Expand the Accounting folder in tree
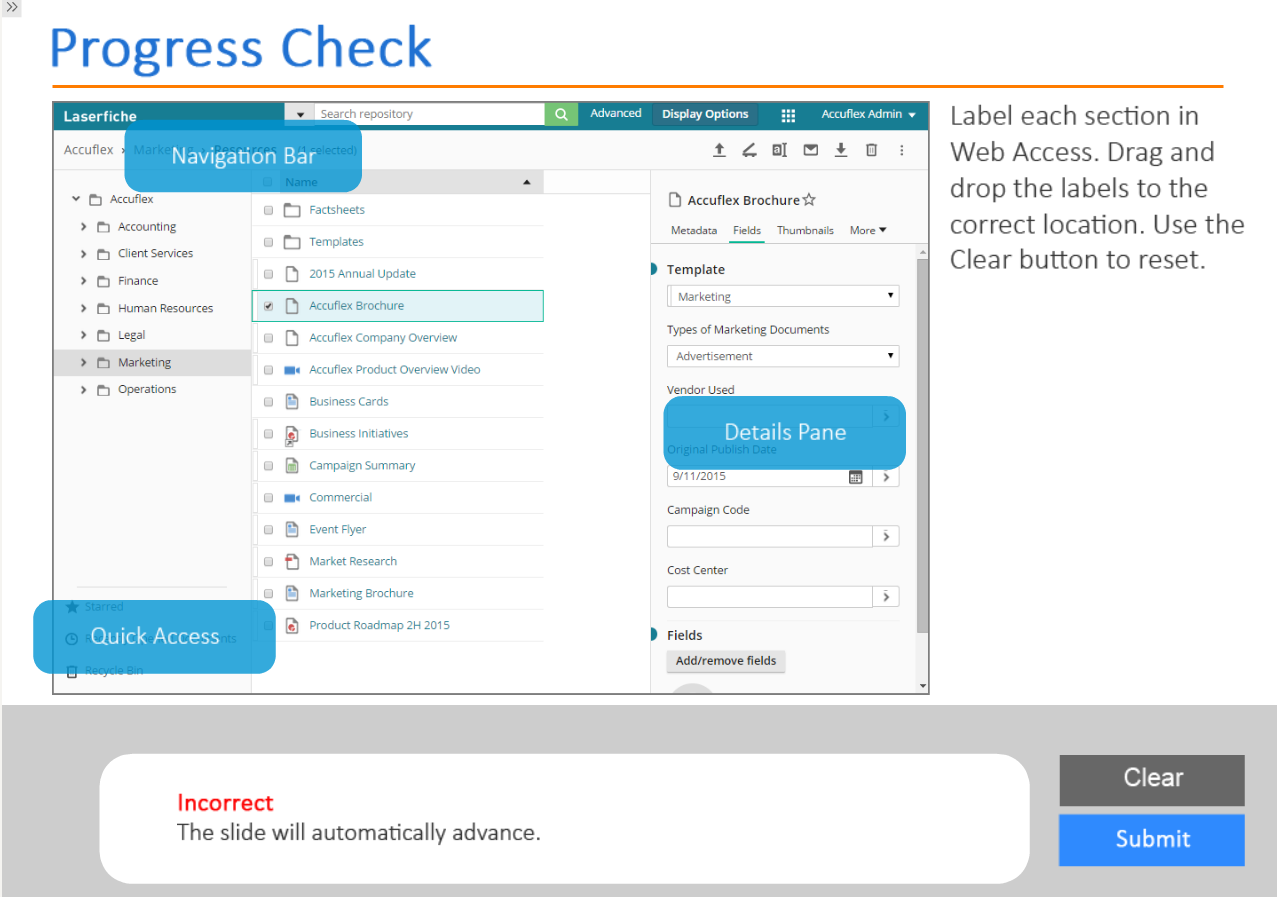The width and height of the screenshot is (1277, 897). click(84, 227)
